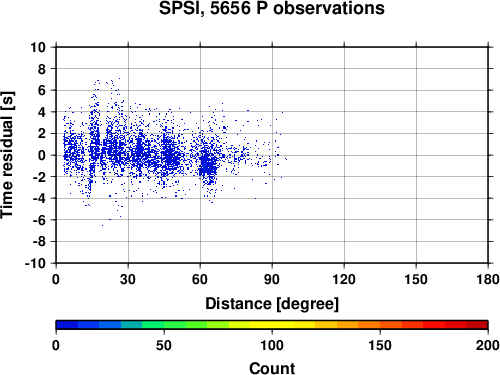The height and width of the screenshot is (375, 500).
Task: Click the y-axis tick label 0
Action: pos(42,155)
